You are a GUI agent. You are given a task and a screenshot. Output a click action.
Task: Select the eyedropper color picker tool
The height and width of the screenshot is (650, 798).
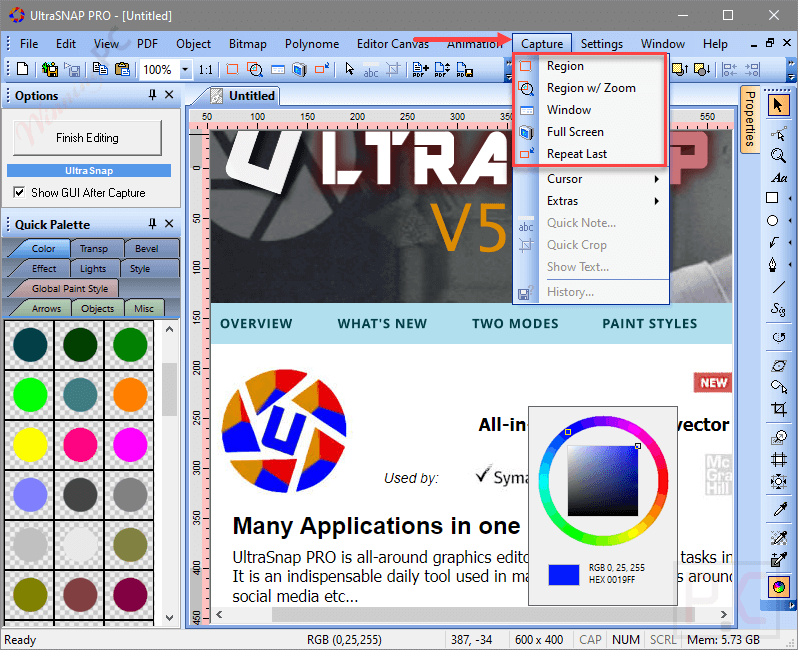pos(779,509)
